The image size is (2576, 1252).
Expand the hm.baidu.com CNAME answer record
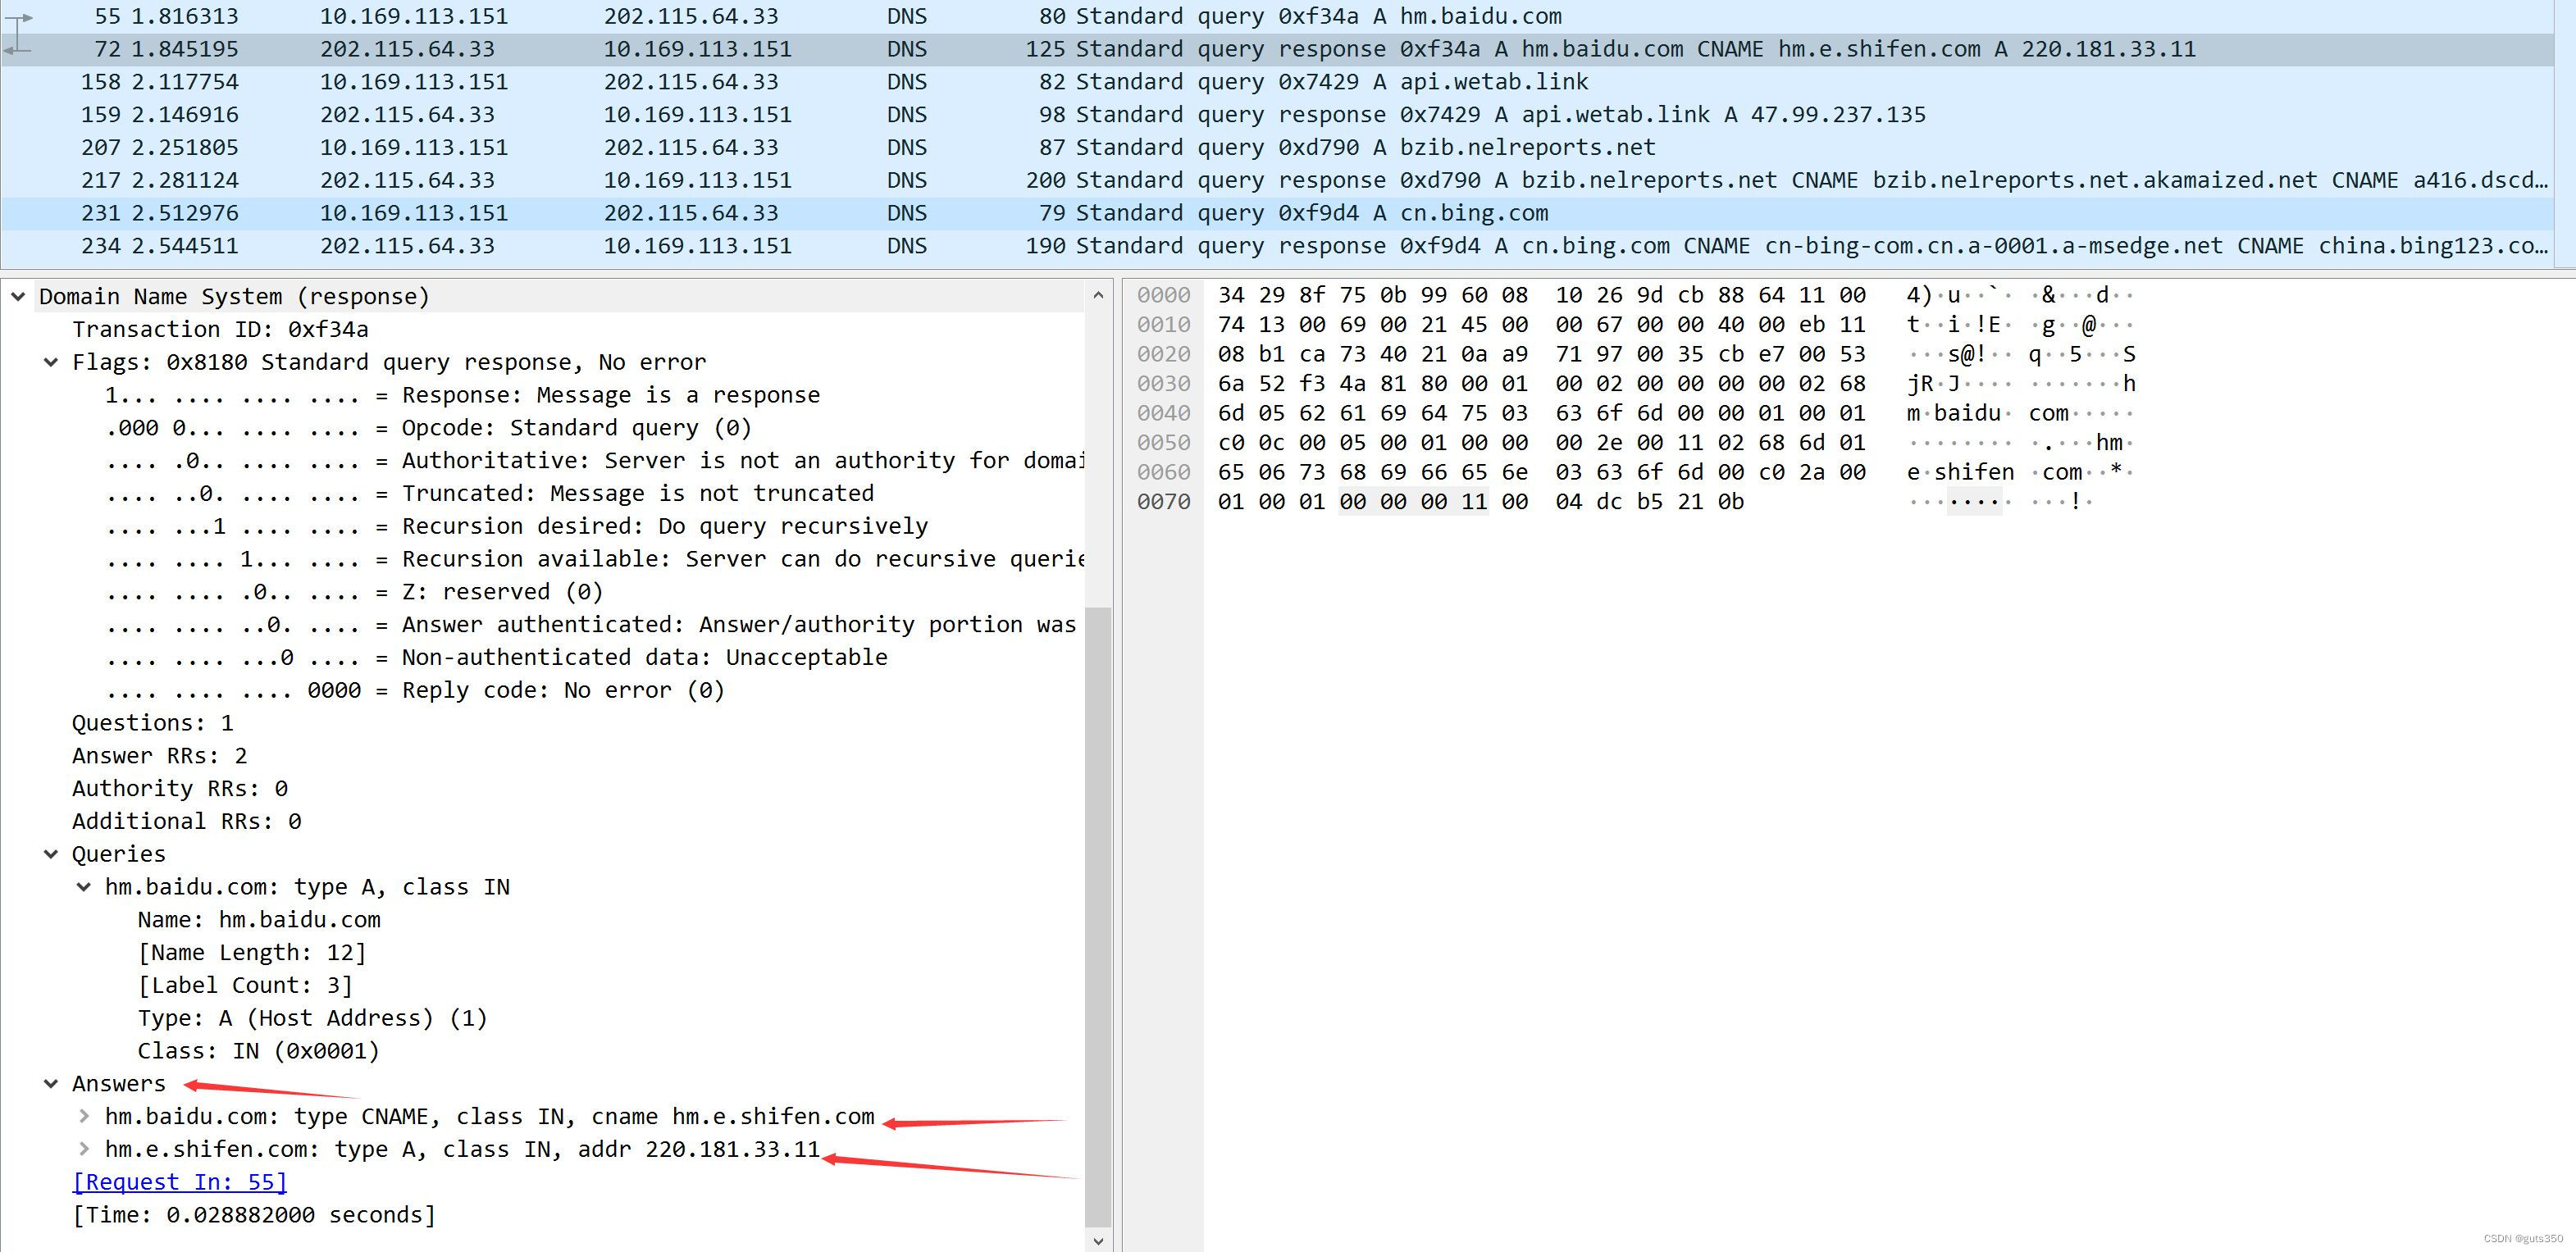click(x=84, y=1116)
